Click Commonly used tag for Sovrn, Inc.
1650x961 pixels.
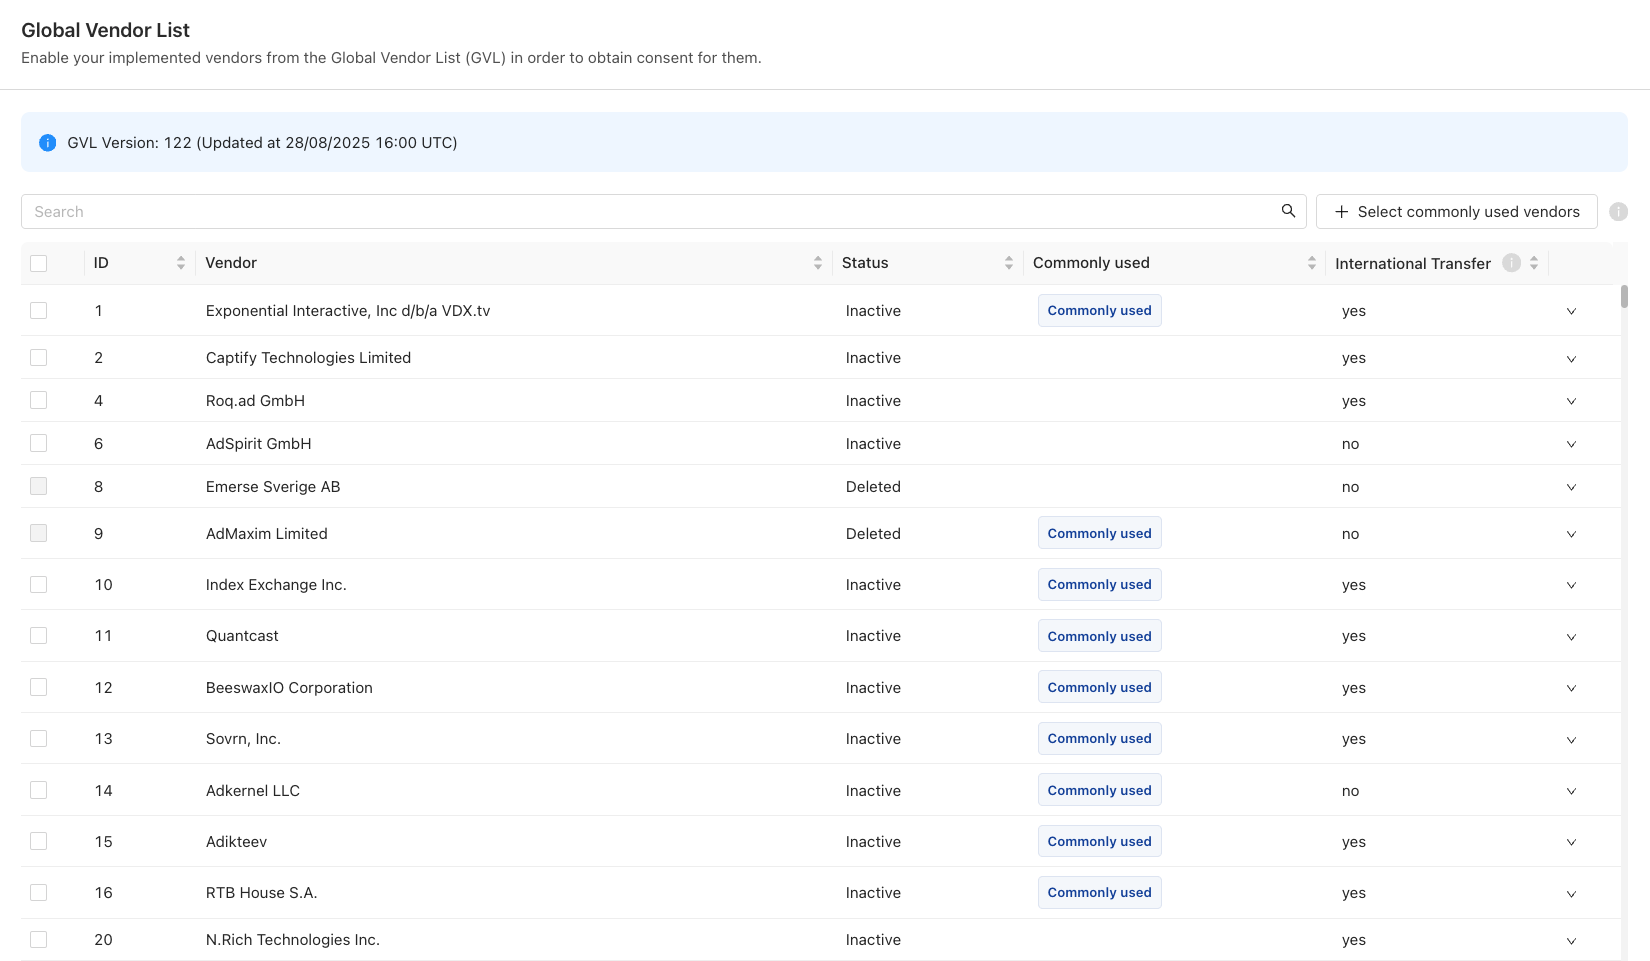click(x=1099, y=739)
